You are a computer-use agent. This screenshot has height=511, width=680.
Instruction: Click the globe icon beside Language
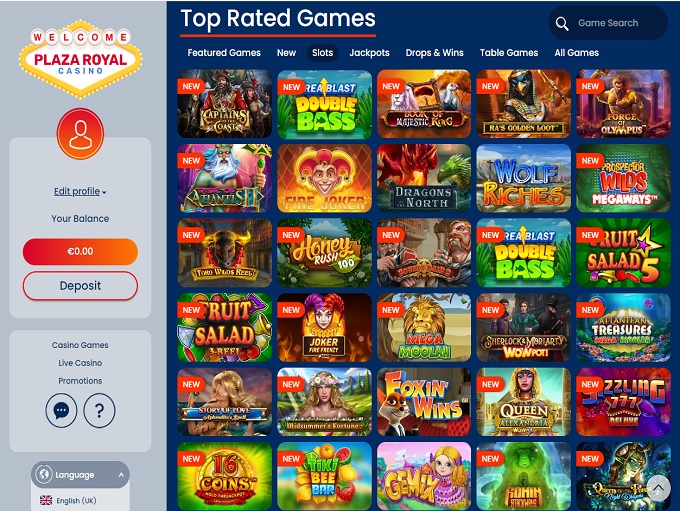coord(44,474)
